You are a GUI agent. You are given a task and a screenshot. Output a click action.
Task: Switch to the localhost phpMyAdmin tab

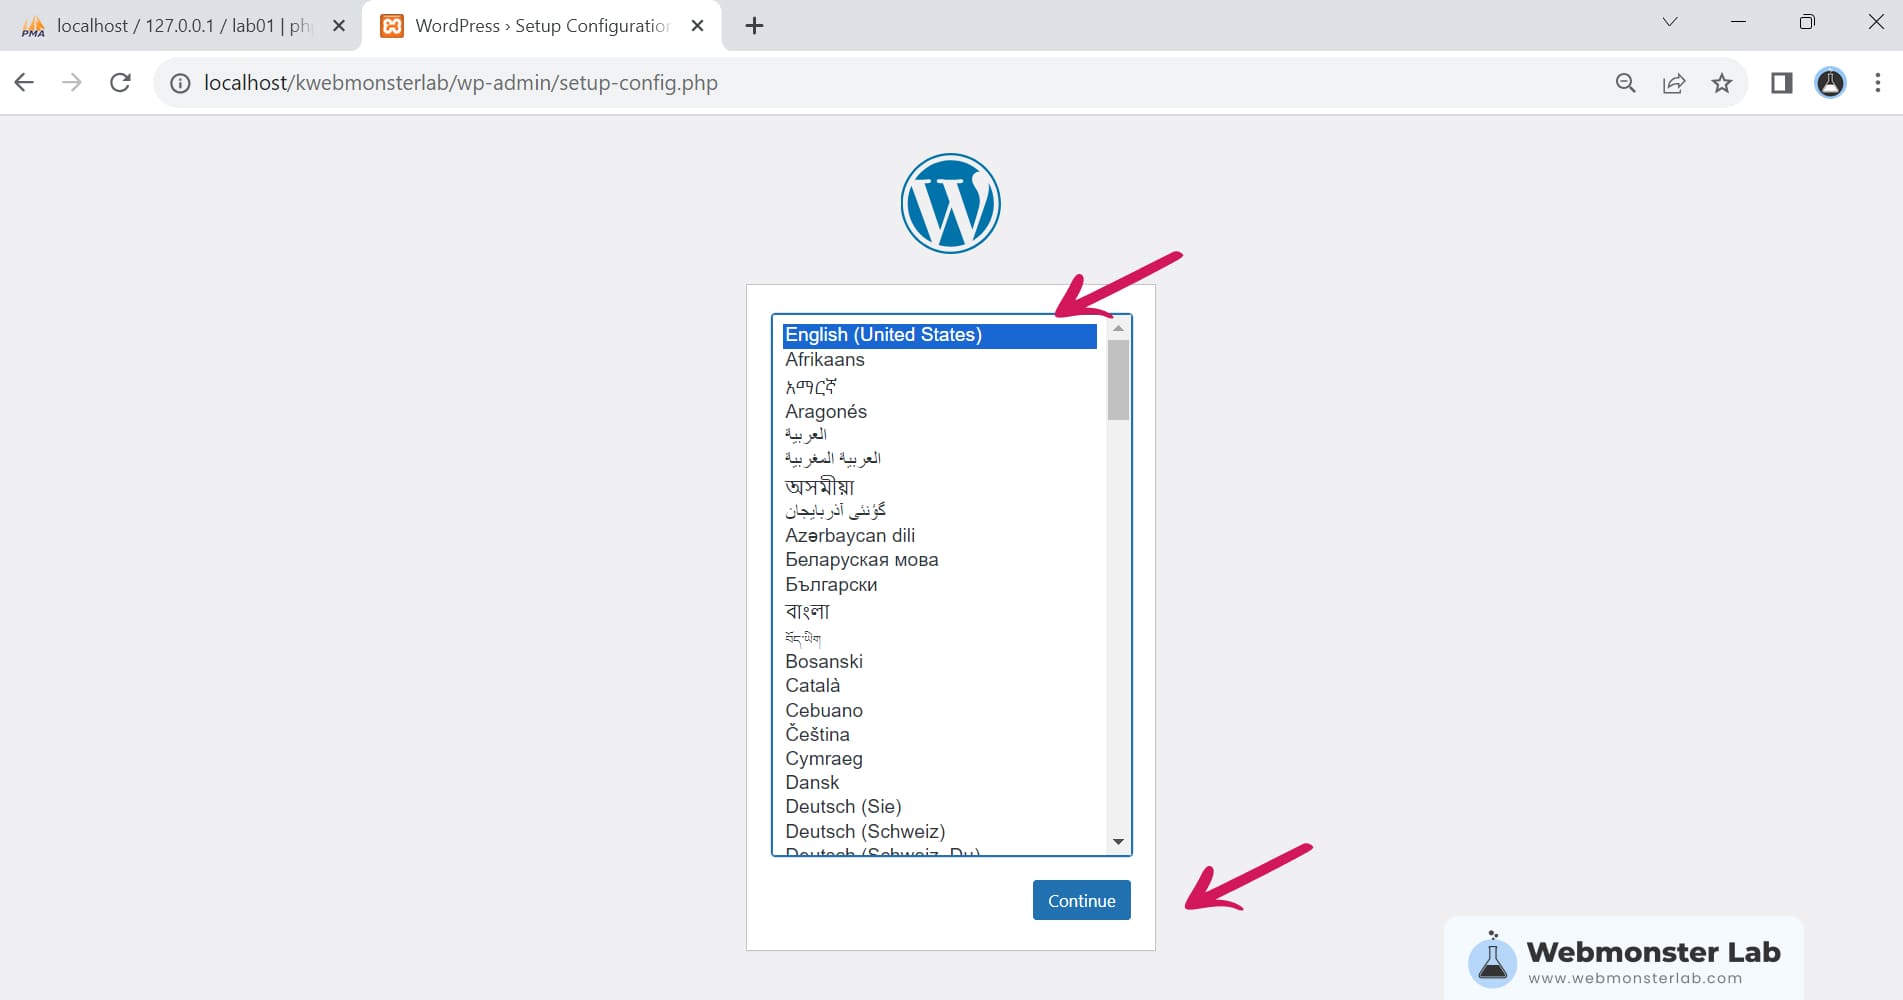[x=181, y=26]
